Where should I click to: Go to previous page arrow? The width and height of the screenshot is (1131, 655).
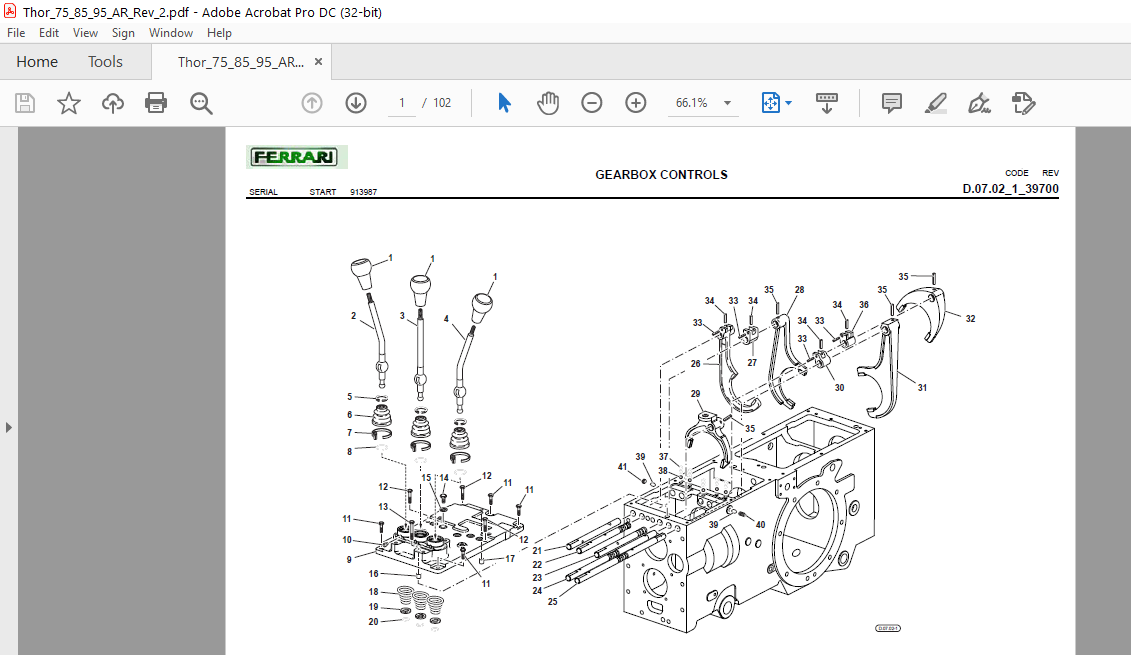pos(312,103)
